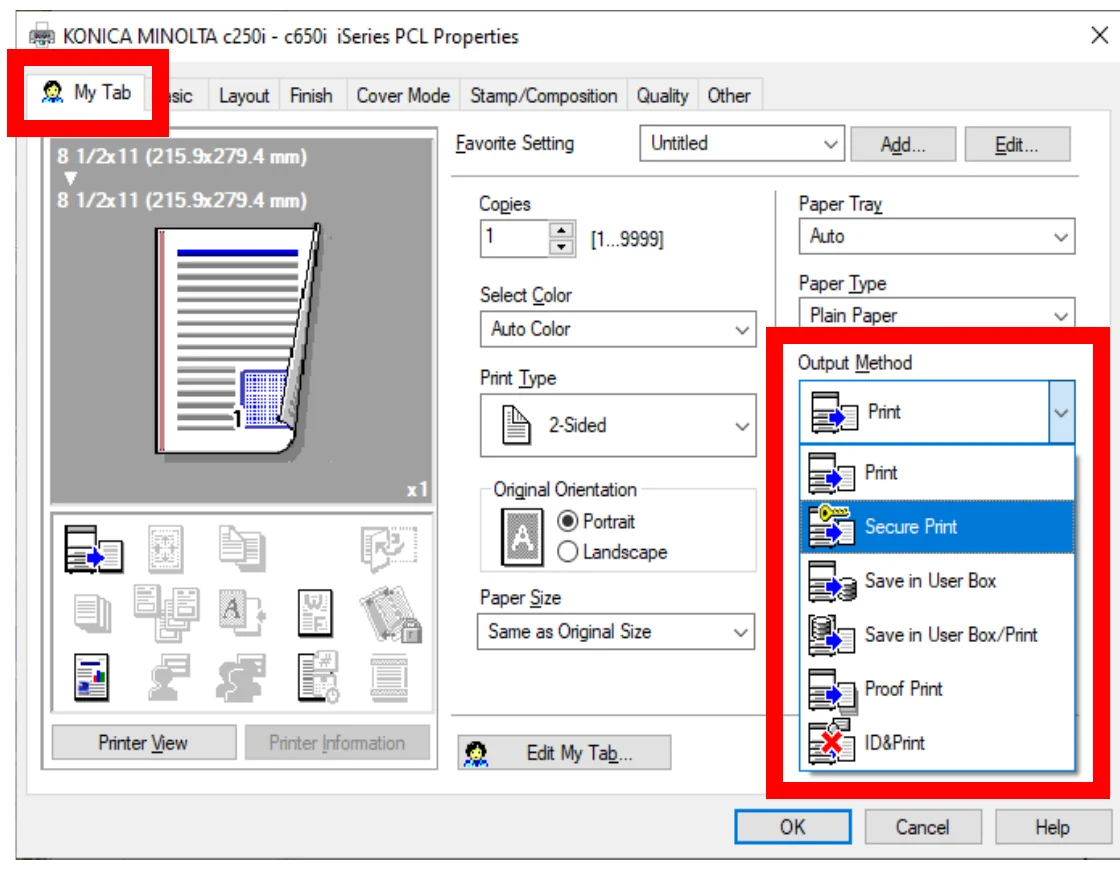Switch to the My Tab tab
1120x870 pixels.
click(88, 92)
